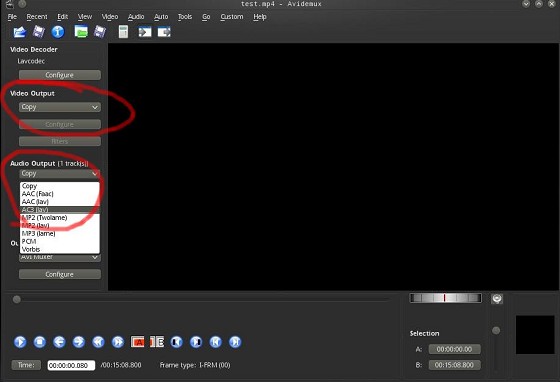Click the black audio level meter box

[x=535, y=335]
